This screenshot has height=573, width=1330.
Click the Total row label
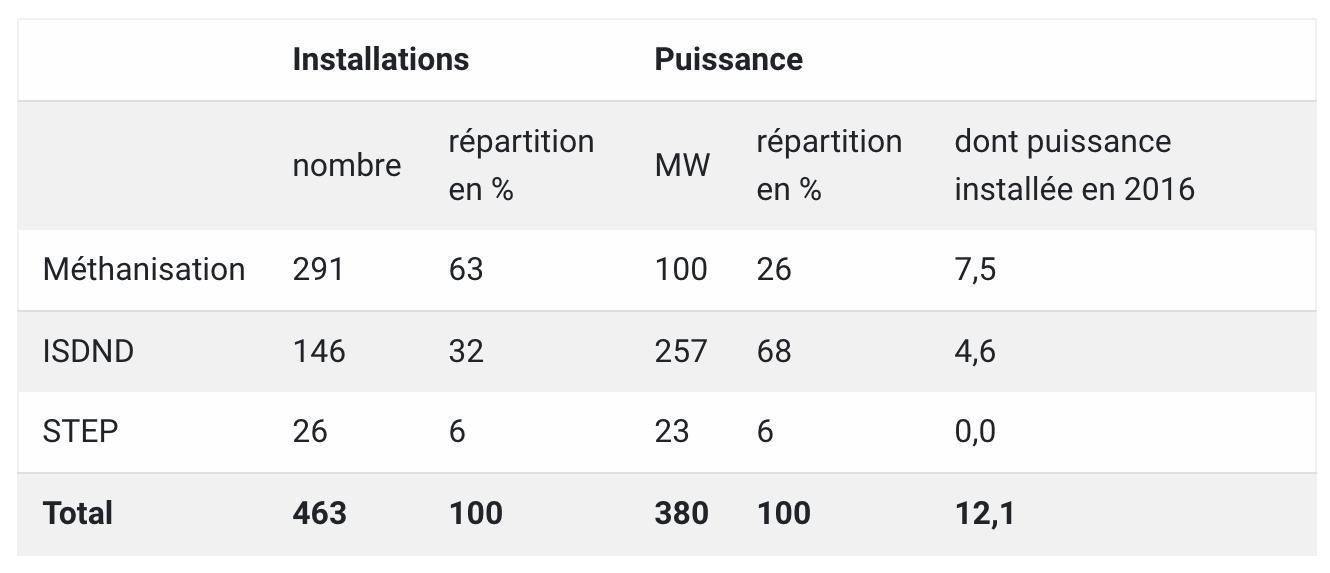coord(78,513)
